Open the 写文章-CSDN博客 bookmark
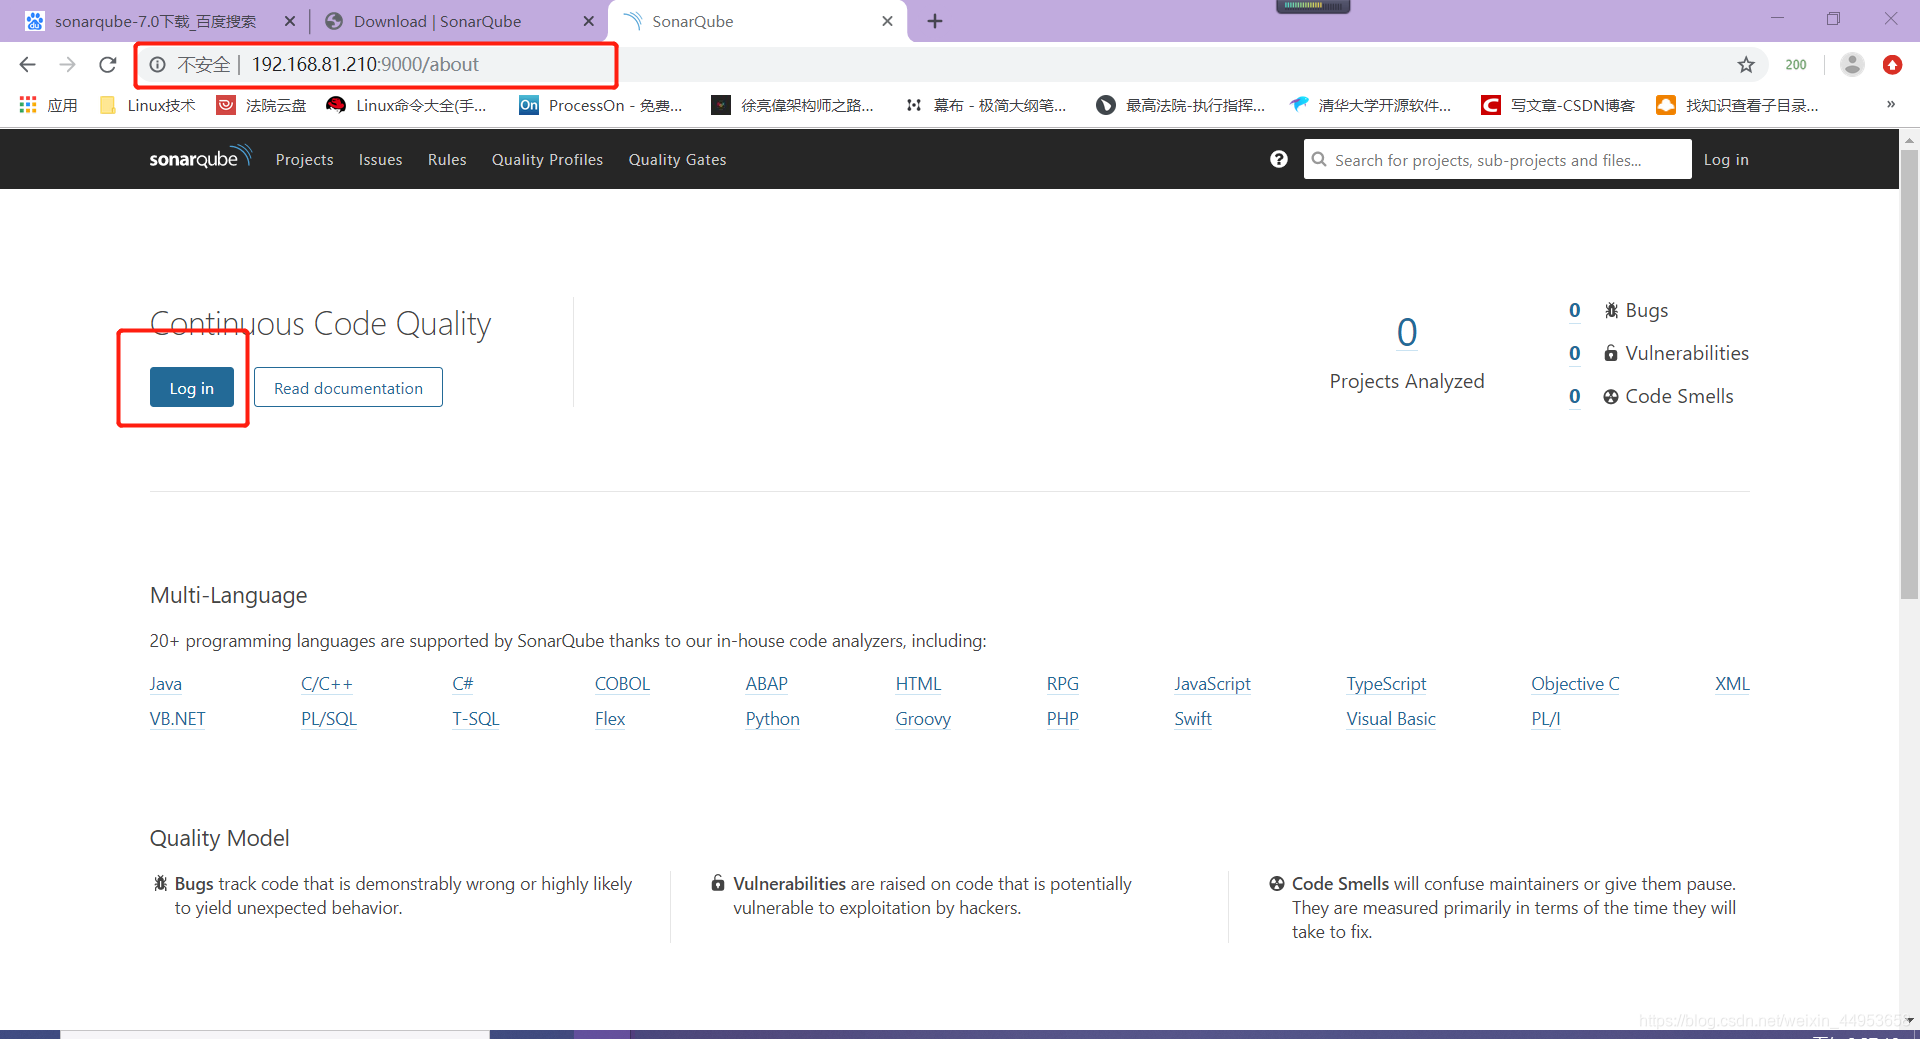1920x1039 pixels. click(1558, 105)
